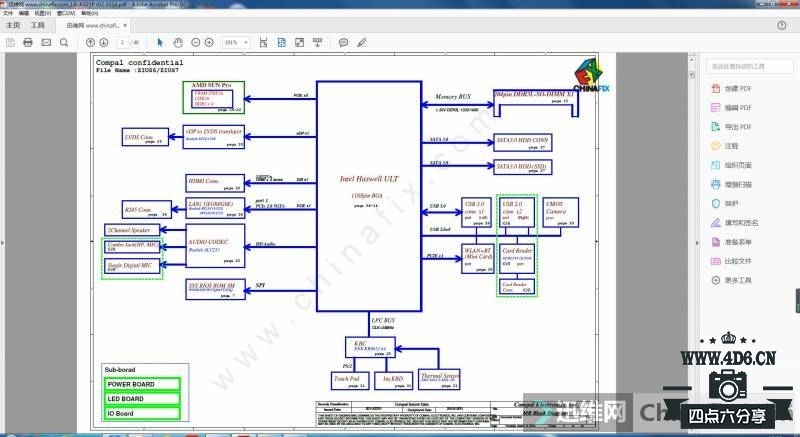Click the Memory BUS label text

point(453,96)
